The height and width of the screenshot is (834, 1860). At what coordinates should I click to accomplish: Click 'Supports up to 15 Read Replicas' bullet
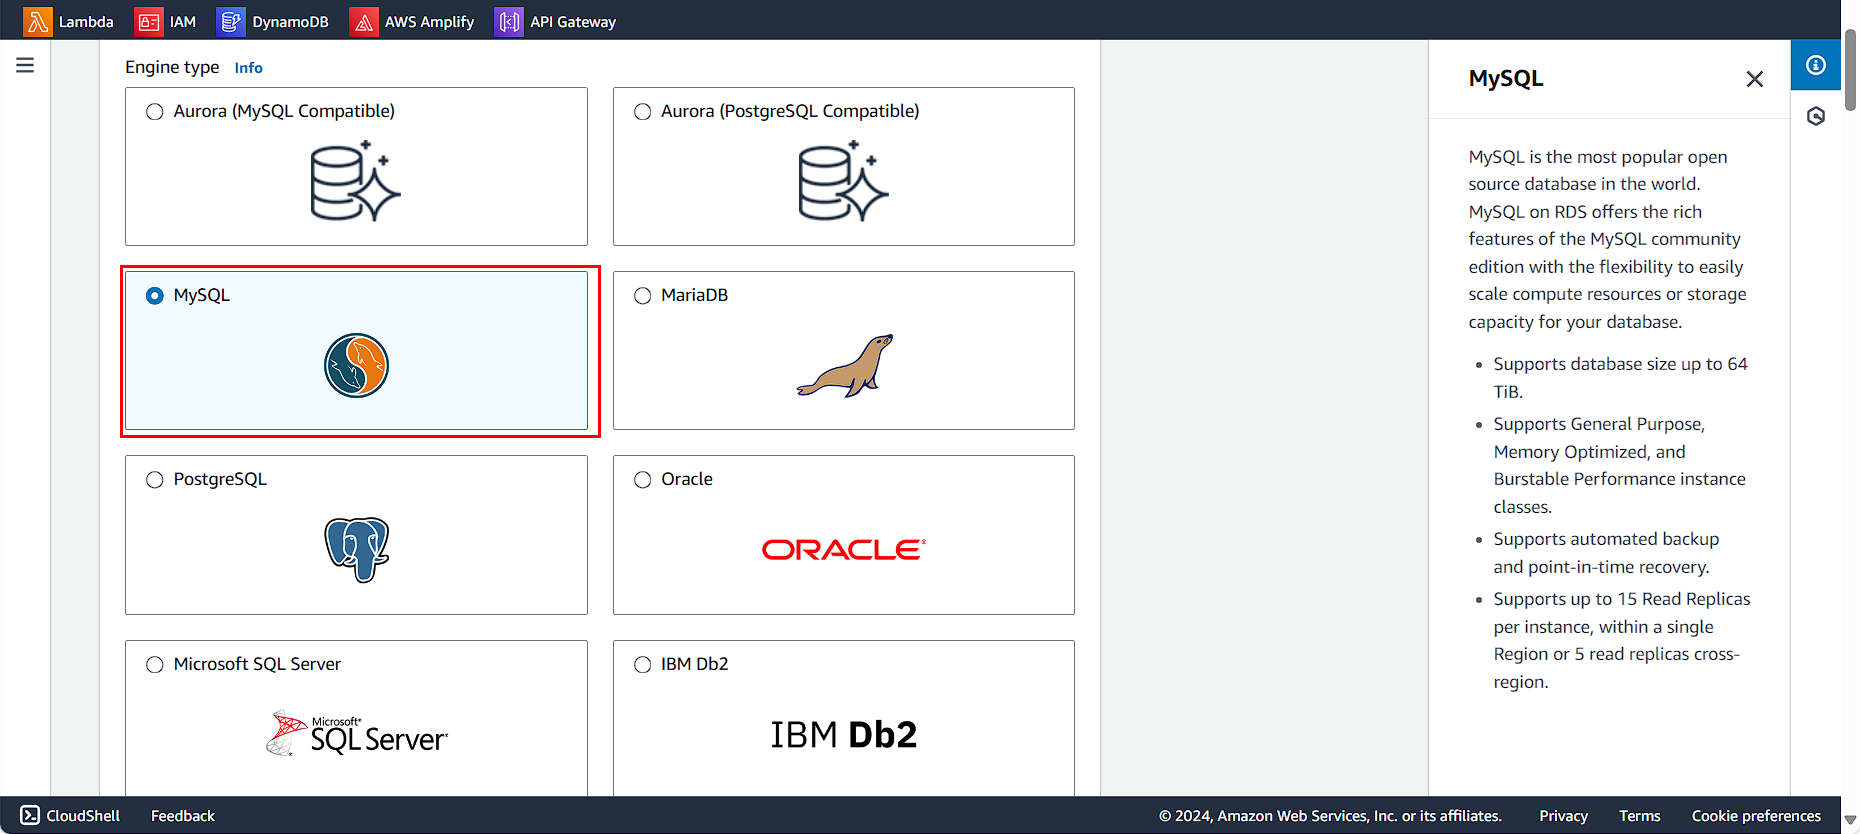1622,640
